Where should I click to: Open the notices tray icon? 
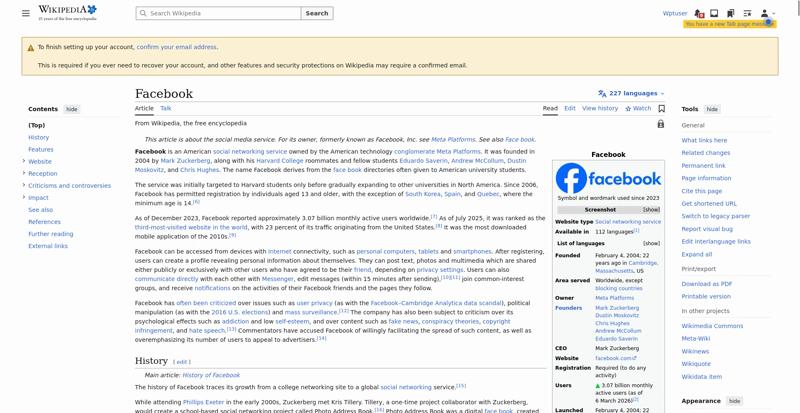coord(714,13)
